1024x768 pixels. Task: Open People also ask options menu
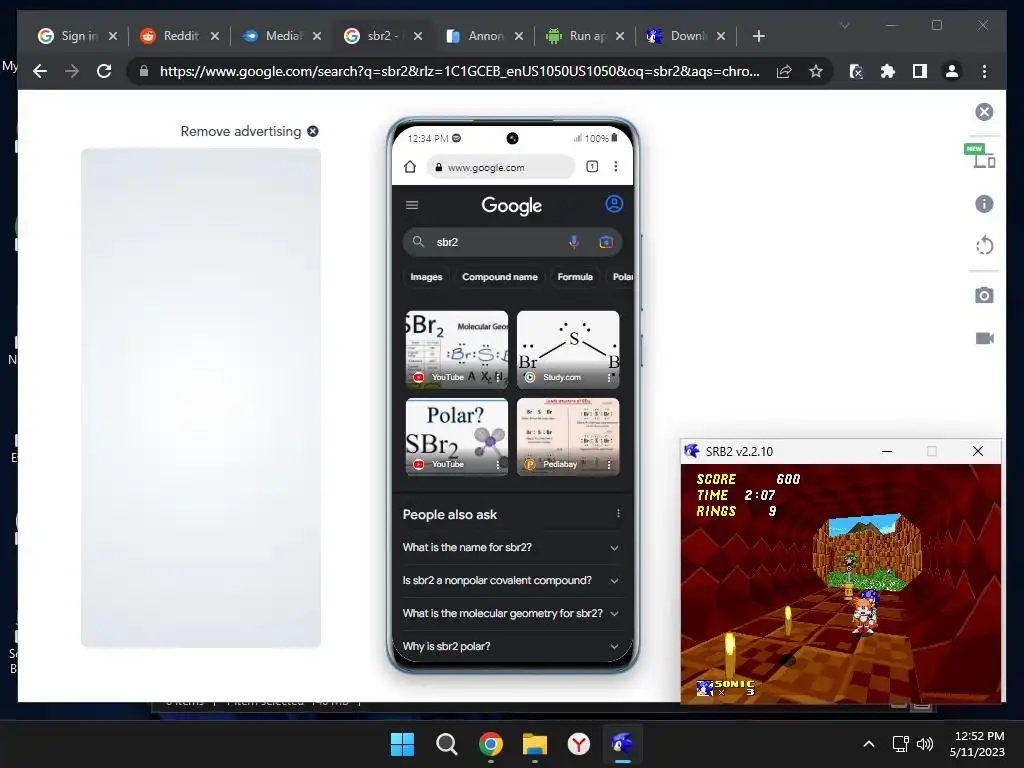point(618,514)
